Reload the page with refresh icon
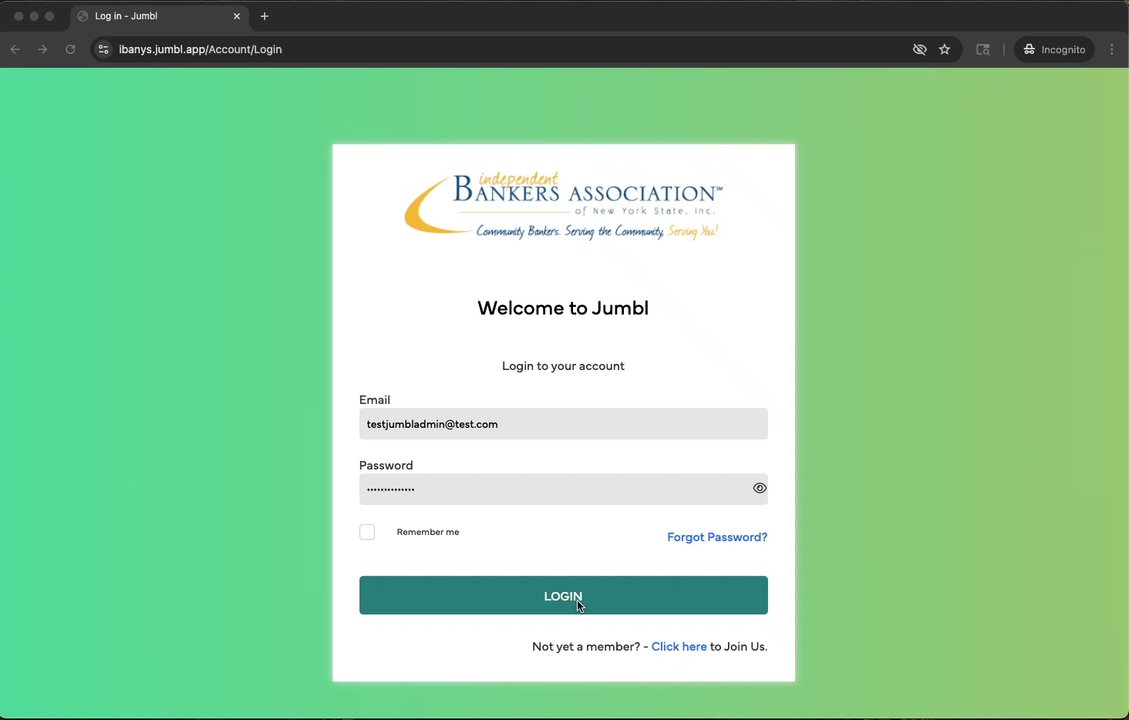Viewport: 1129px width, 720px height. point(70,50)
